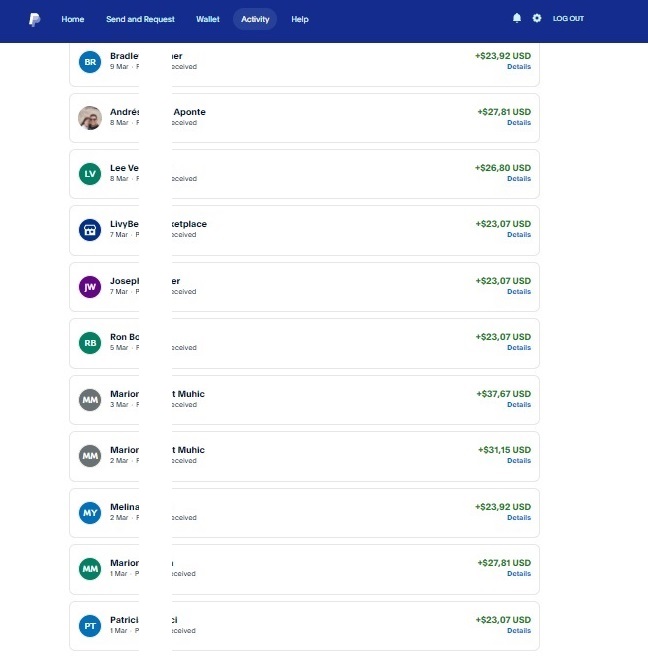Click the green MM avatar dated 1 Mar
The image size is (648, 662).
[90, 569]
